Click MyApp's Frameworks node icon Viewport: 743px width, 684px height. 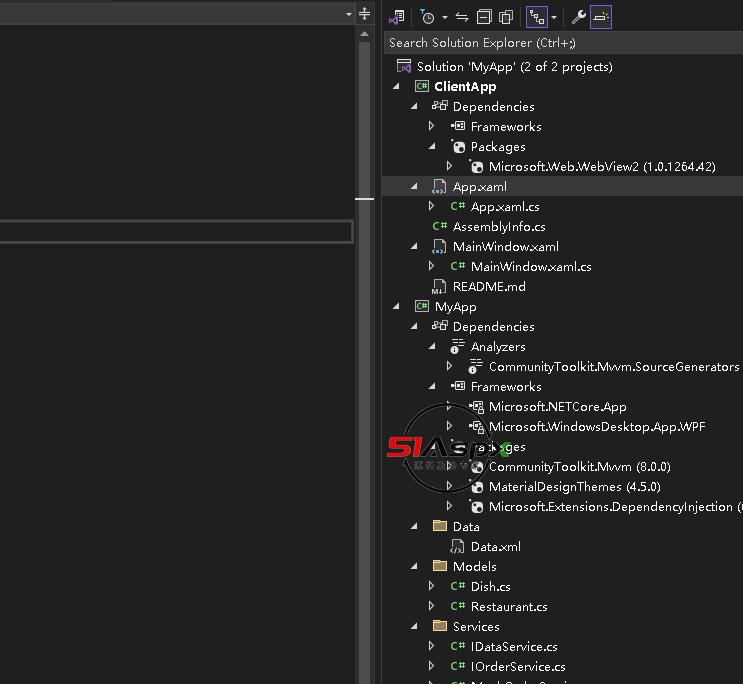[458, 386]
